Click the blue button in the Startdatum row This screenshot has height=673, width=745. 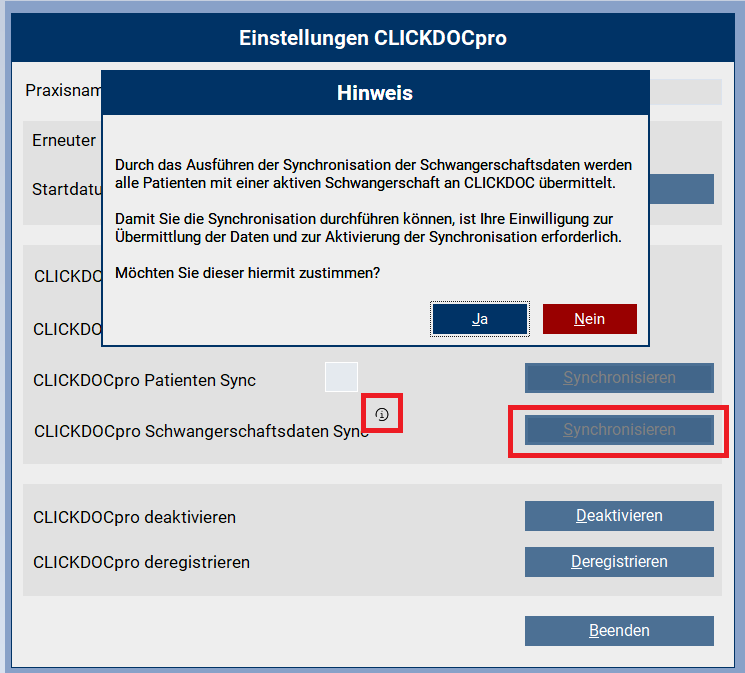(x=681, y=189)
